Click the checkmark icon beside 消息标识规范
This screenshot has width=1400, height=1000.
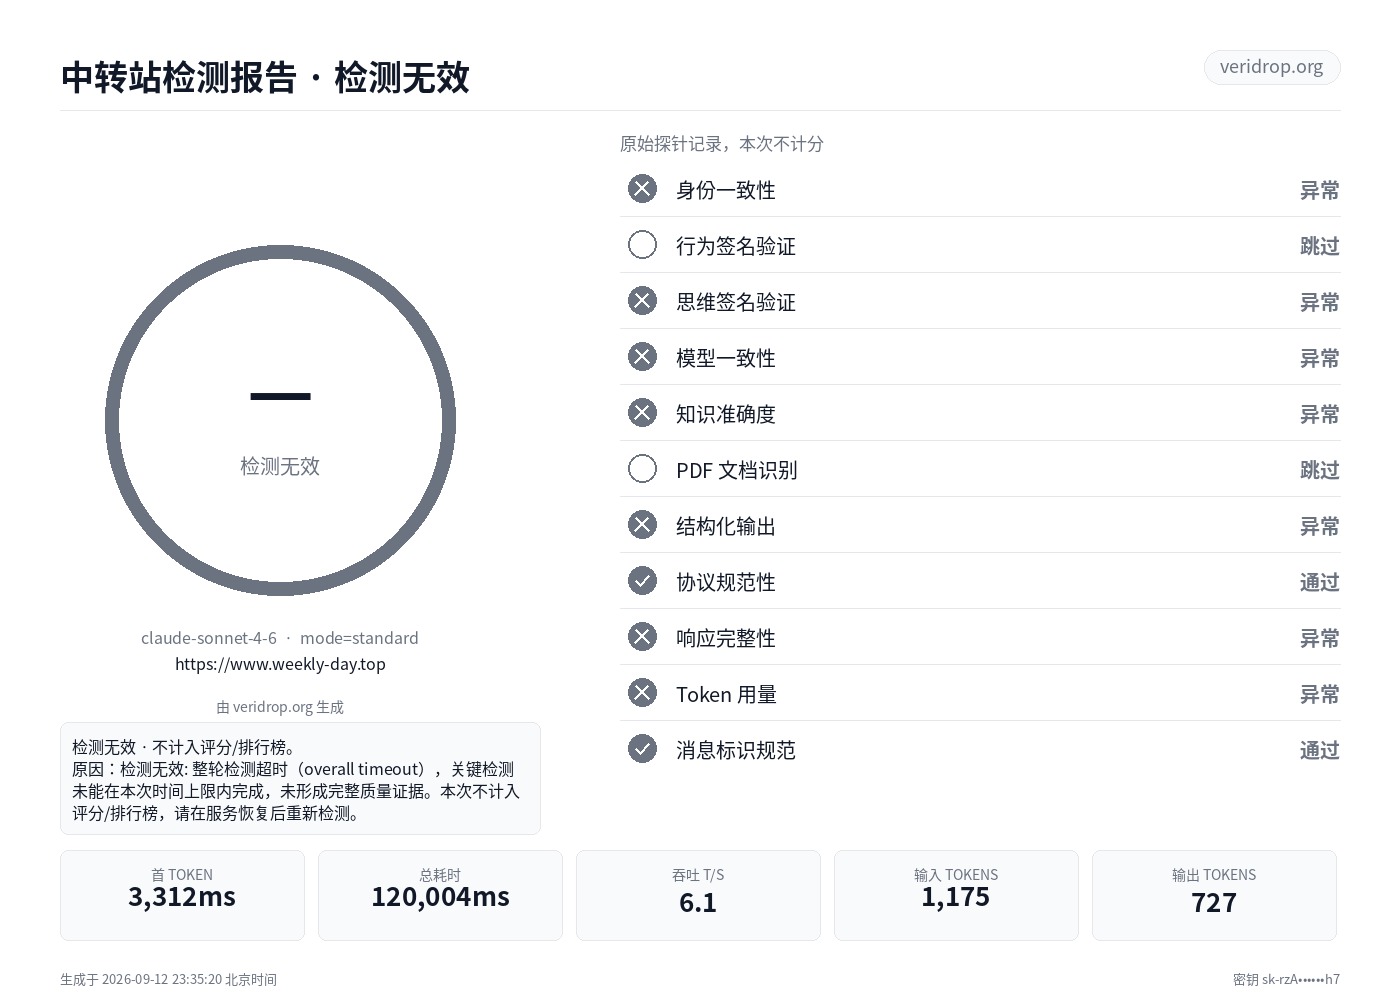point(642,749)
